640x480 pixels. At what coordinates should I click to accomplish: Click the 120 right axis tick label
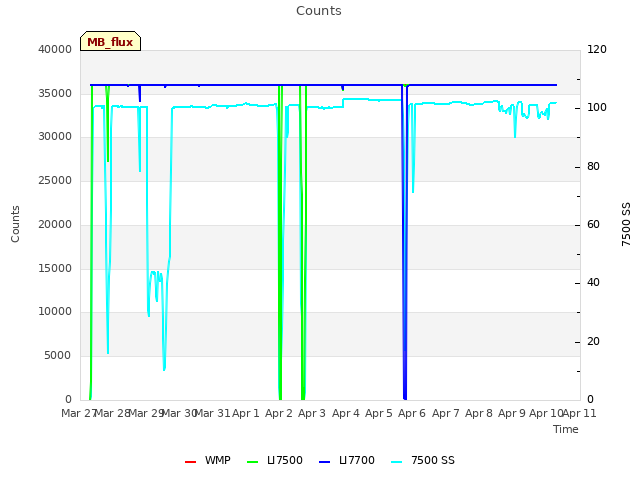click(597, 49)
